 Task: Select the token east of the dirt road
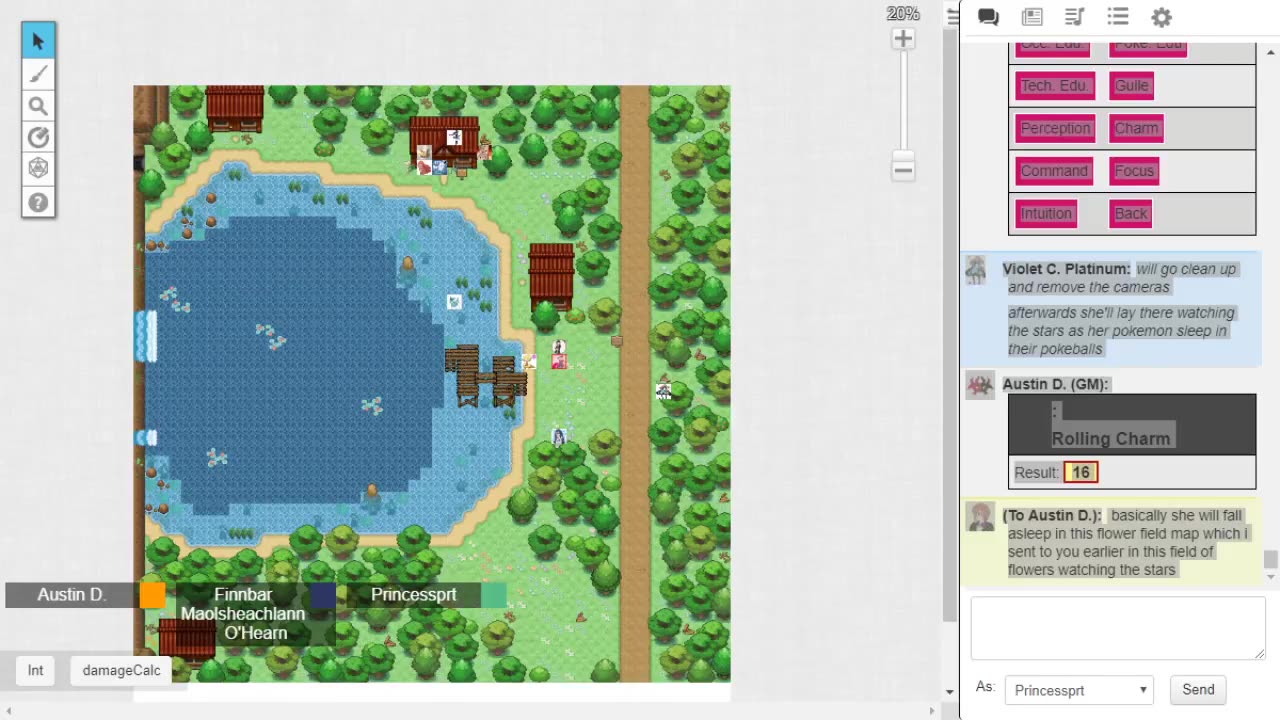pyautogui.click(x=663, y=391)
